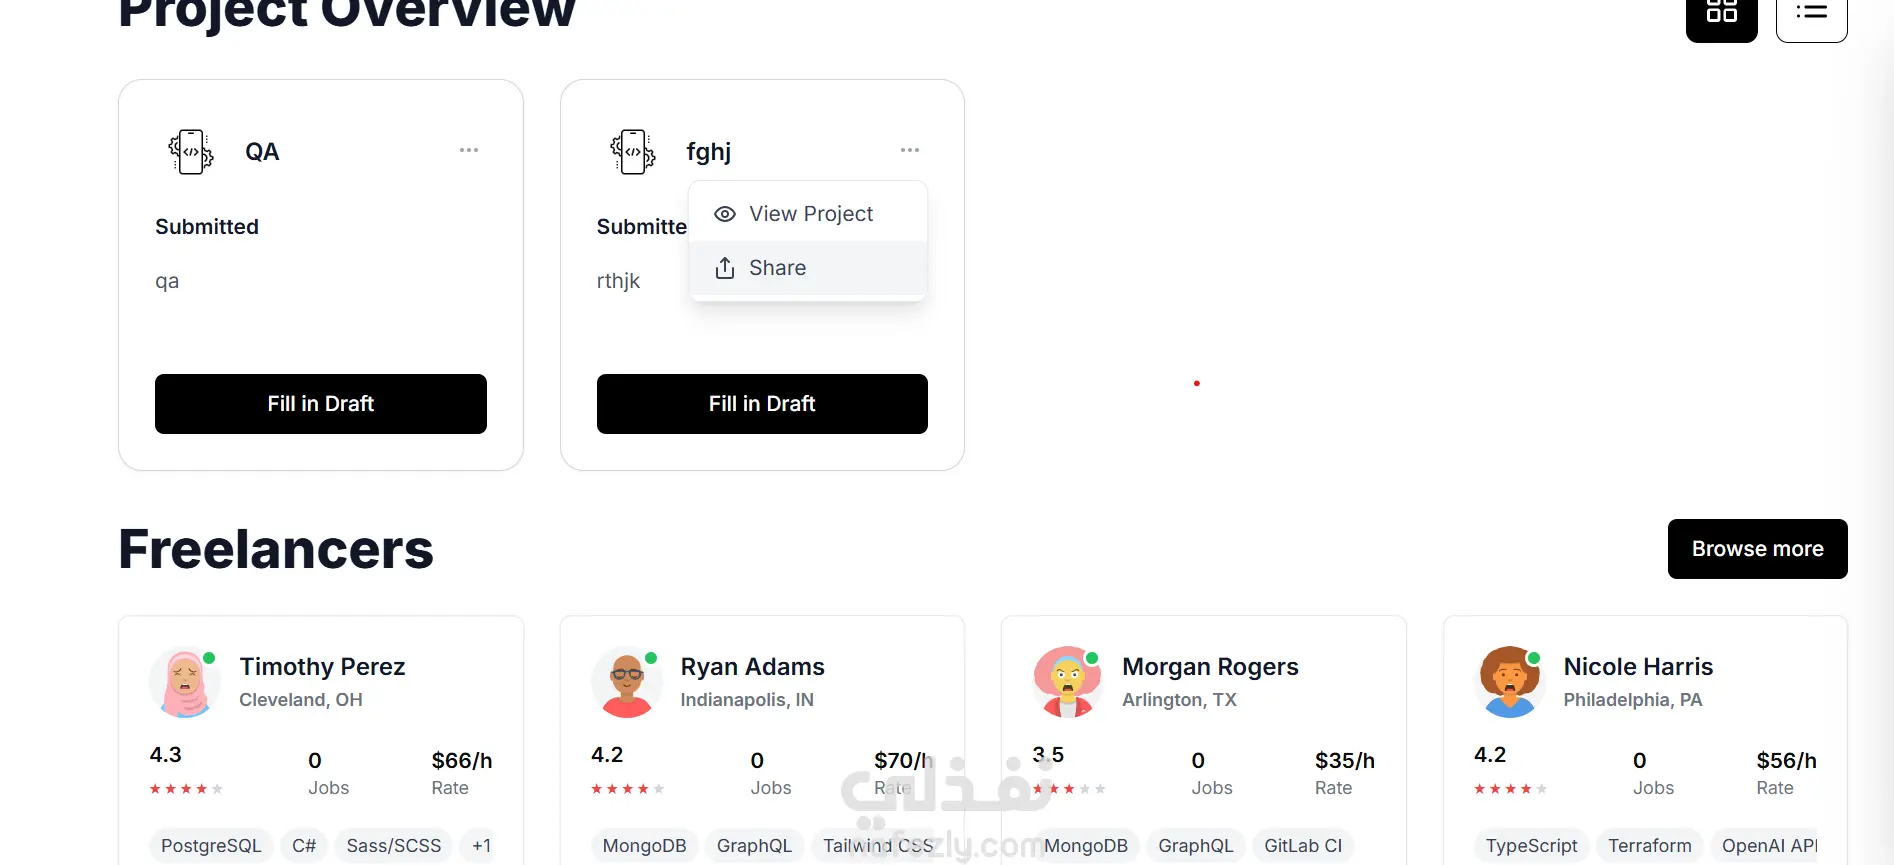
Task: Click the QA project code icon
Action: click(x=191, y=152)
